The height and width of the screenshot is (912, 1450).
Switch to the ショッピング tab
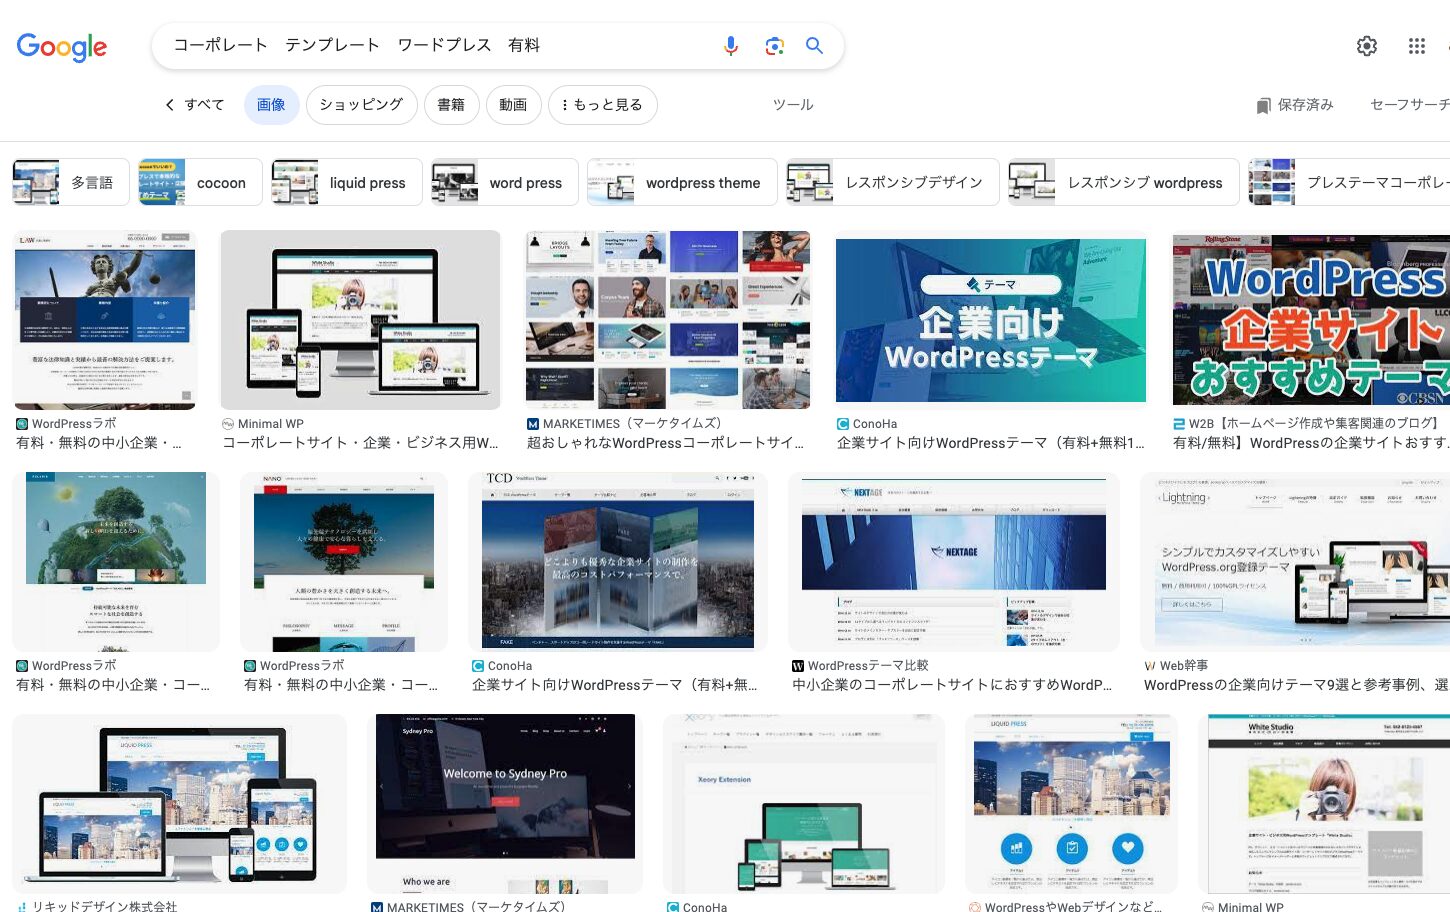(361, 105)
